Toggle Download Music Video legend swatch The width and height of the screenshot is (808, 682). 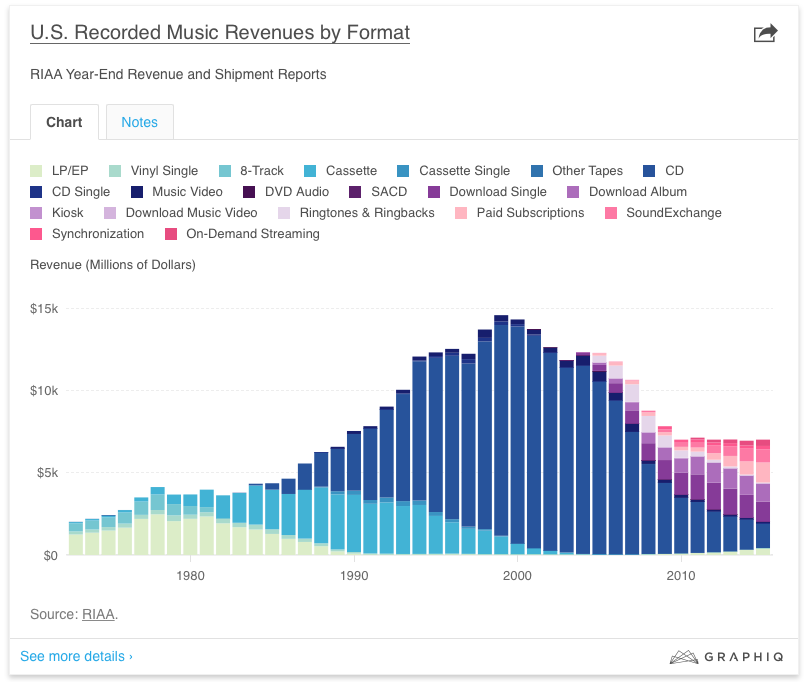(110, 213)
